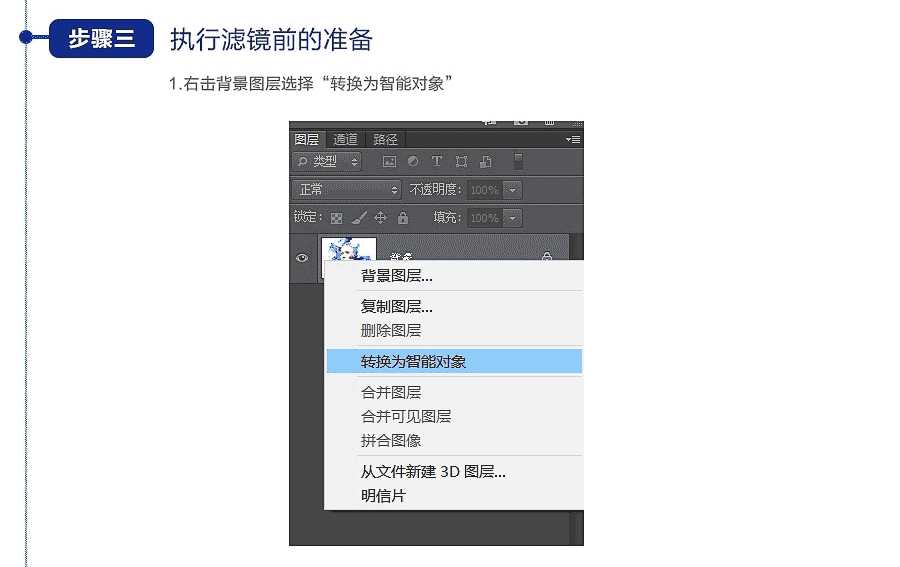Filter layers by shape layers icon
The height and width of the screenshot is (567, 900).
coord(461,162)
